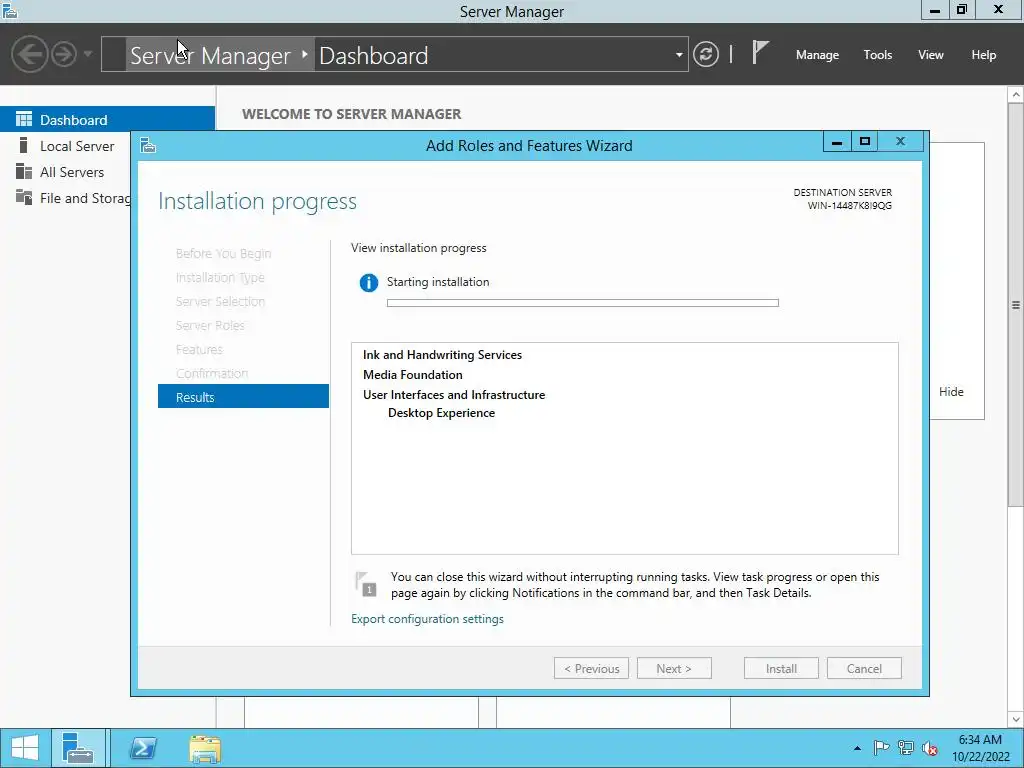Click User Interfaces and Infrastructure entry

[454, 394]
